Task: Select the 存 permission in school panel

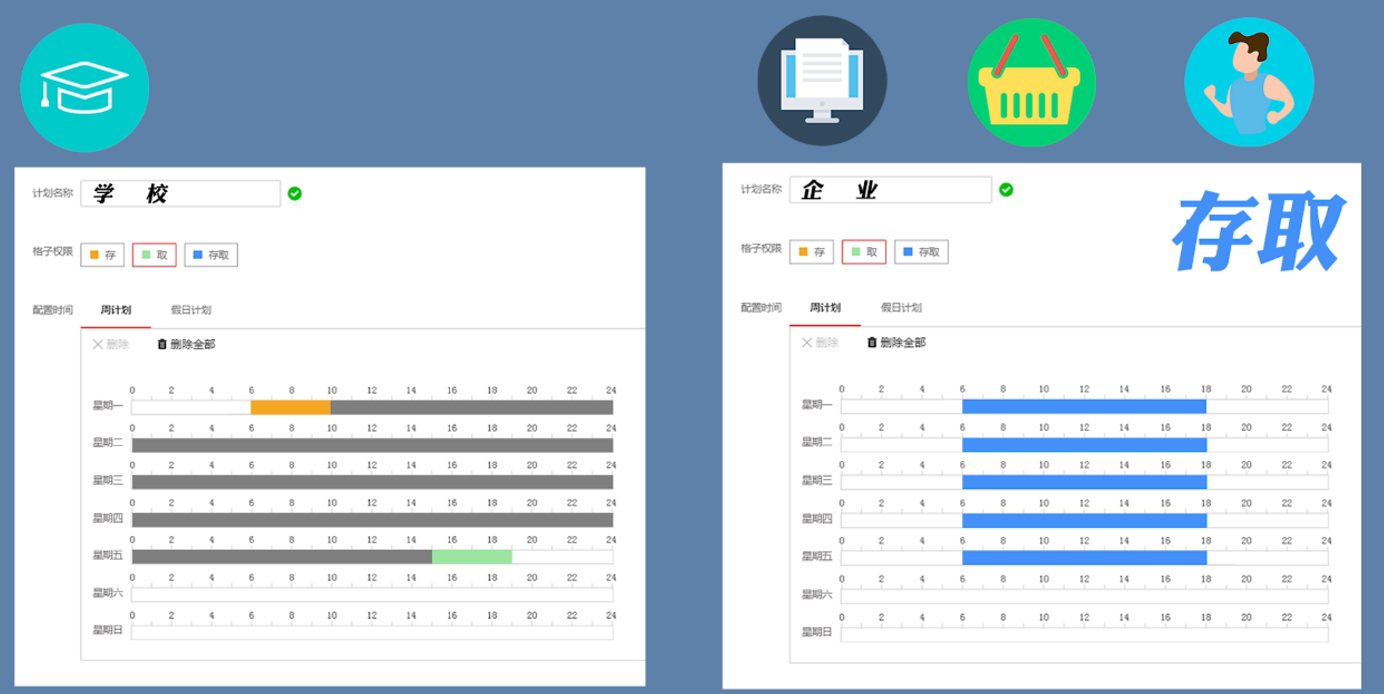Action: [x=102, y=255]
